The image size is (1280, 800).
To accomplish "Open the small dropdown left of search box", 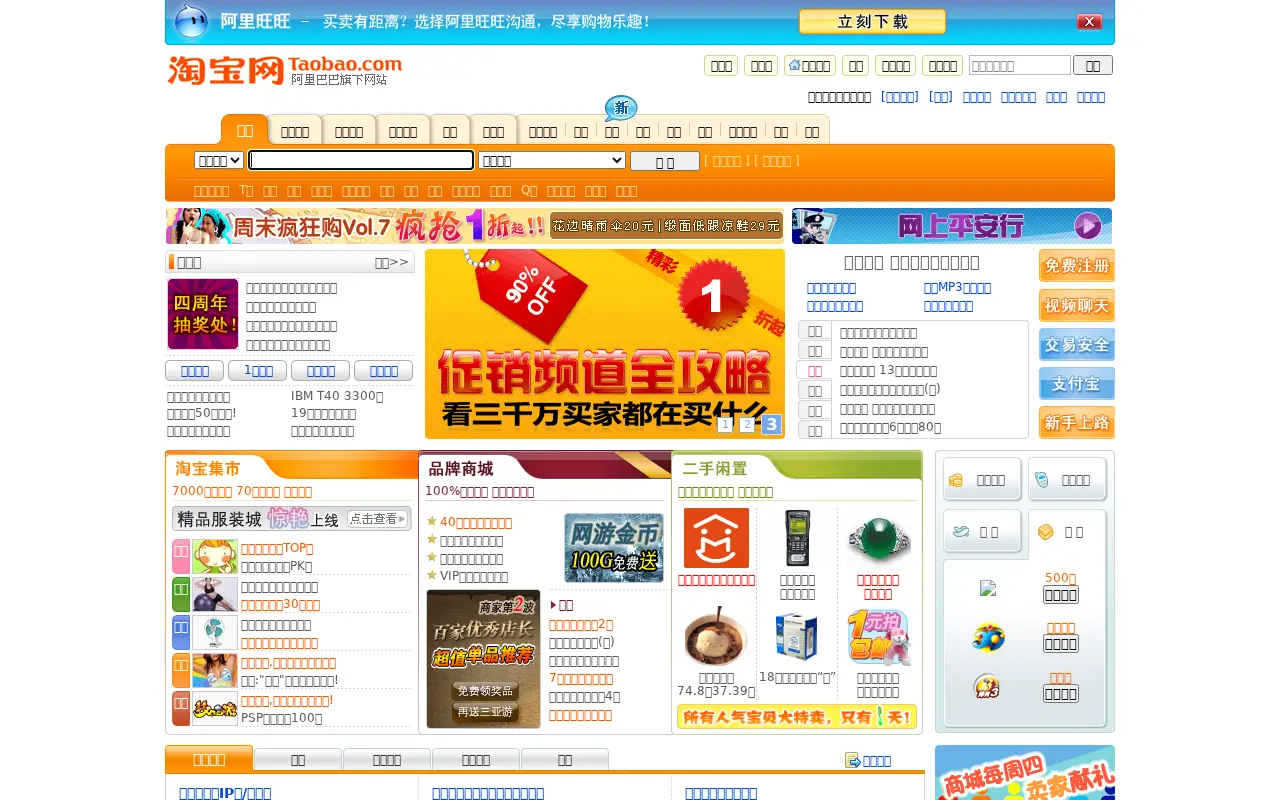I will coord(219,160).
